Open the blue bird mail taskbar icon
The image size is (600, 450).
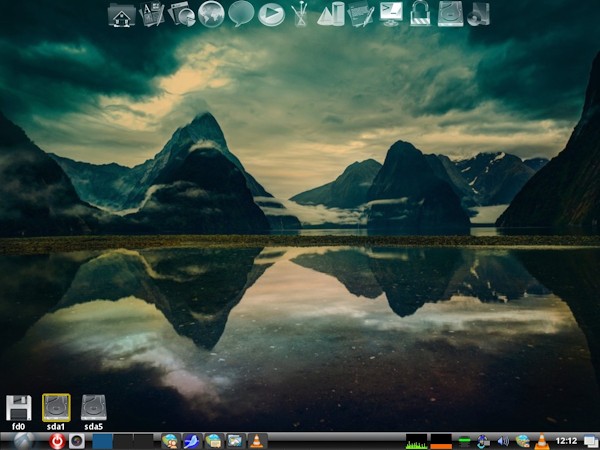point(192,441)
